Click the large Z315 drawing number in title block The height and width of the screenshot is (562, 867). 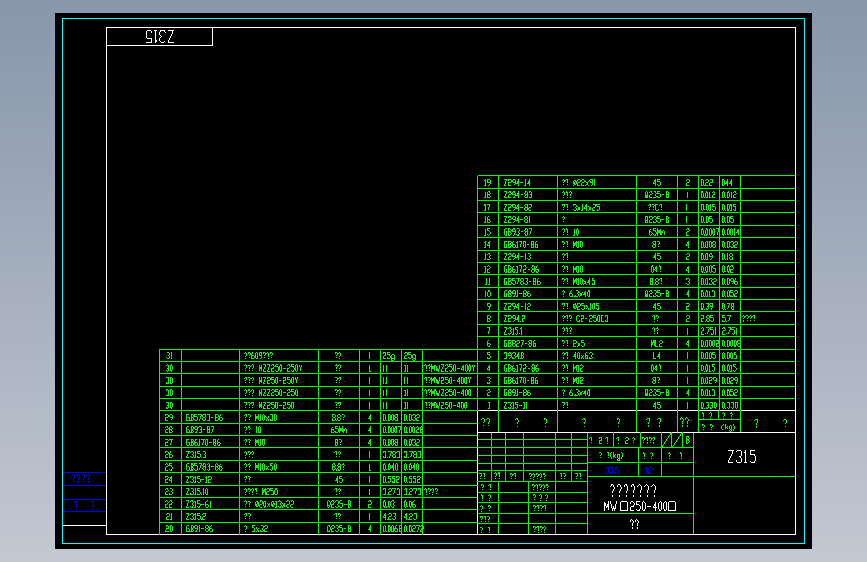tap(741, 457)
